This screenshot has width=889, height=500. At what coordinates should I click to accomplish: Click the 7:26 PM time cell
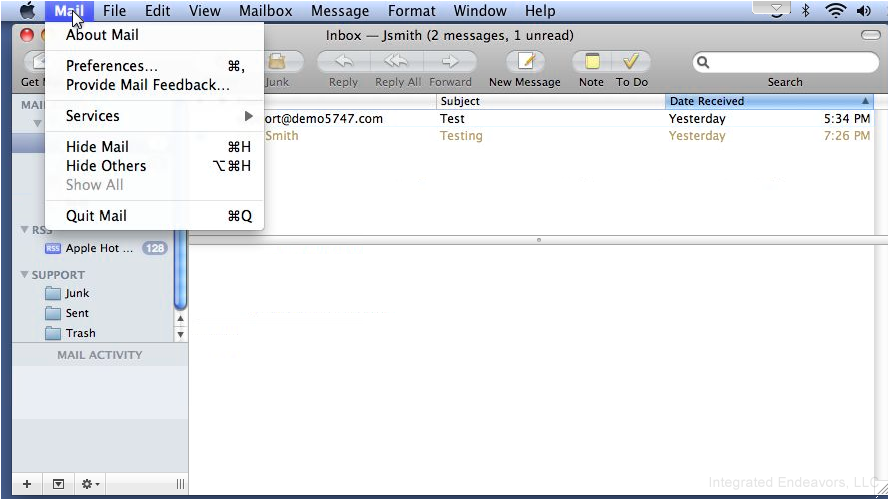click(846, 135)
